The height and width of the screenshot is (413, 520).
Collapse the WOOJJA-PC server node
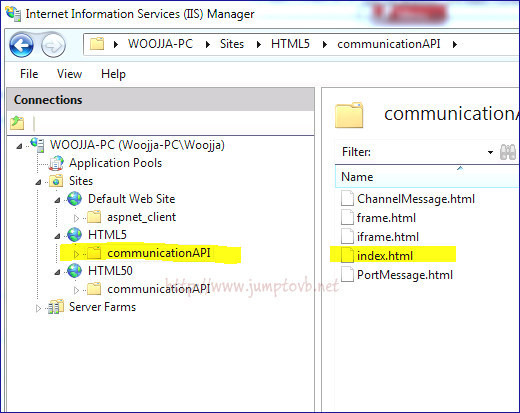coord(20,146)
